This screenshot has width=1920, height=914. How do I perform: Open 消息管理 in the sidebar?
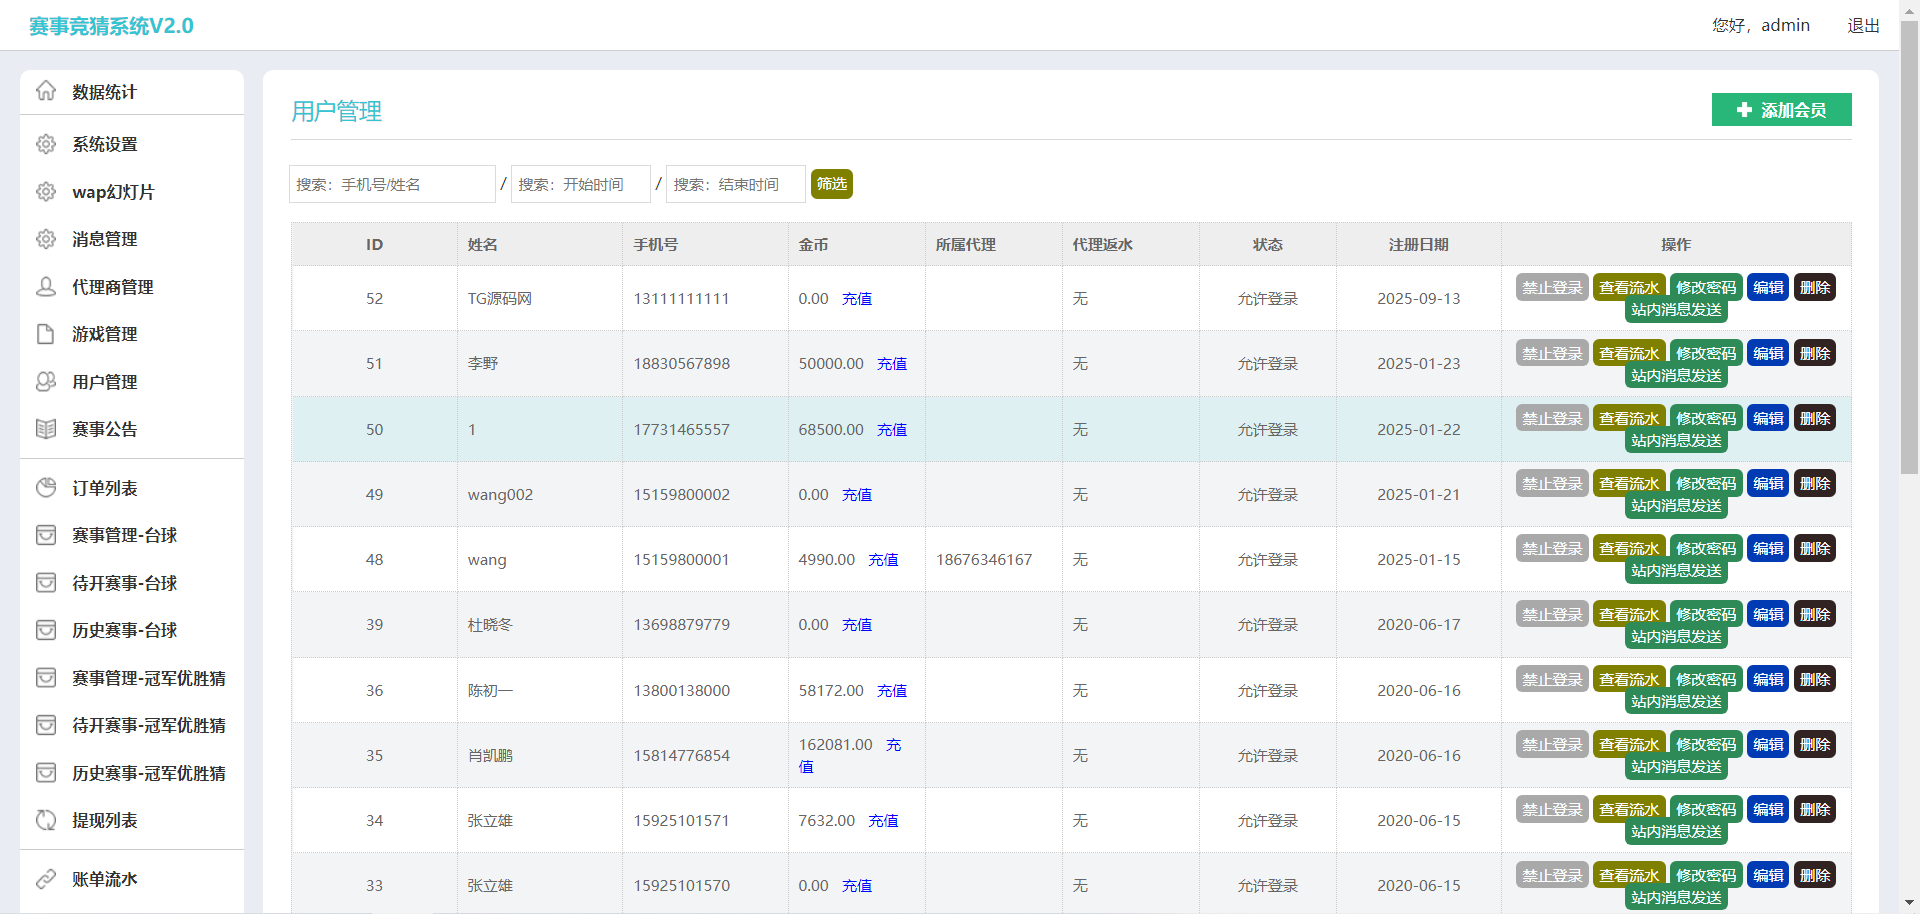tap(104, 239)
